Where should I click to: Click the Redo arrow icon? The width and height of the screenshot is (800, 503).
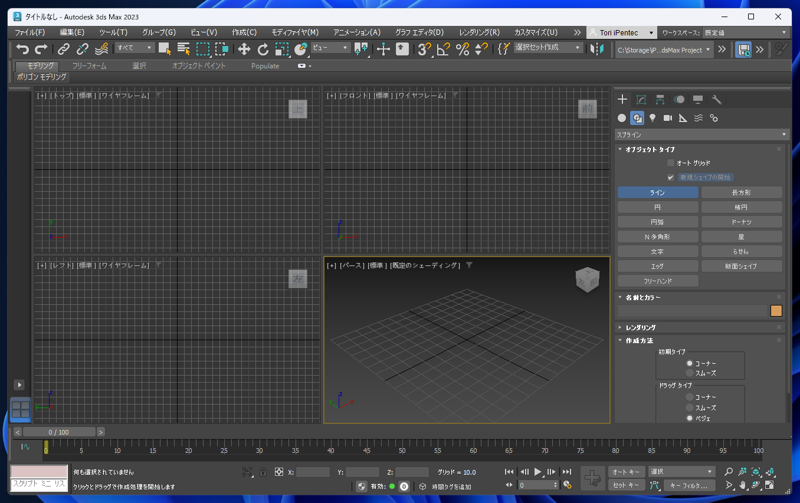click(x=41, y=49)
